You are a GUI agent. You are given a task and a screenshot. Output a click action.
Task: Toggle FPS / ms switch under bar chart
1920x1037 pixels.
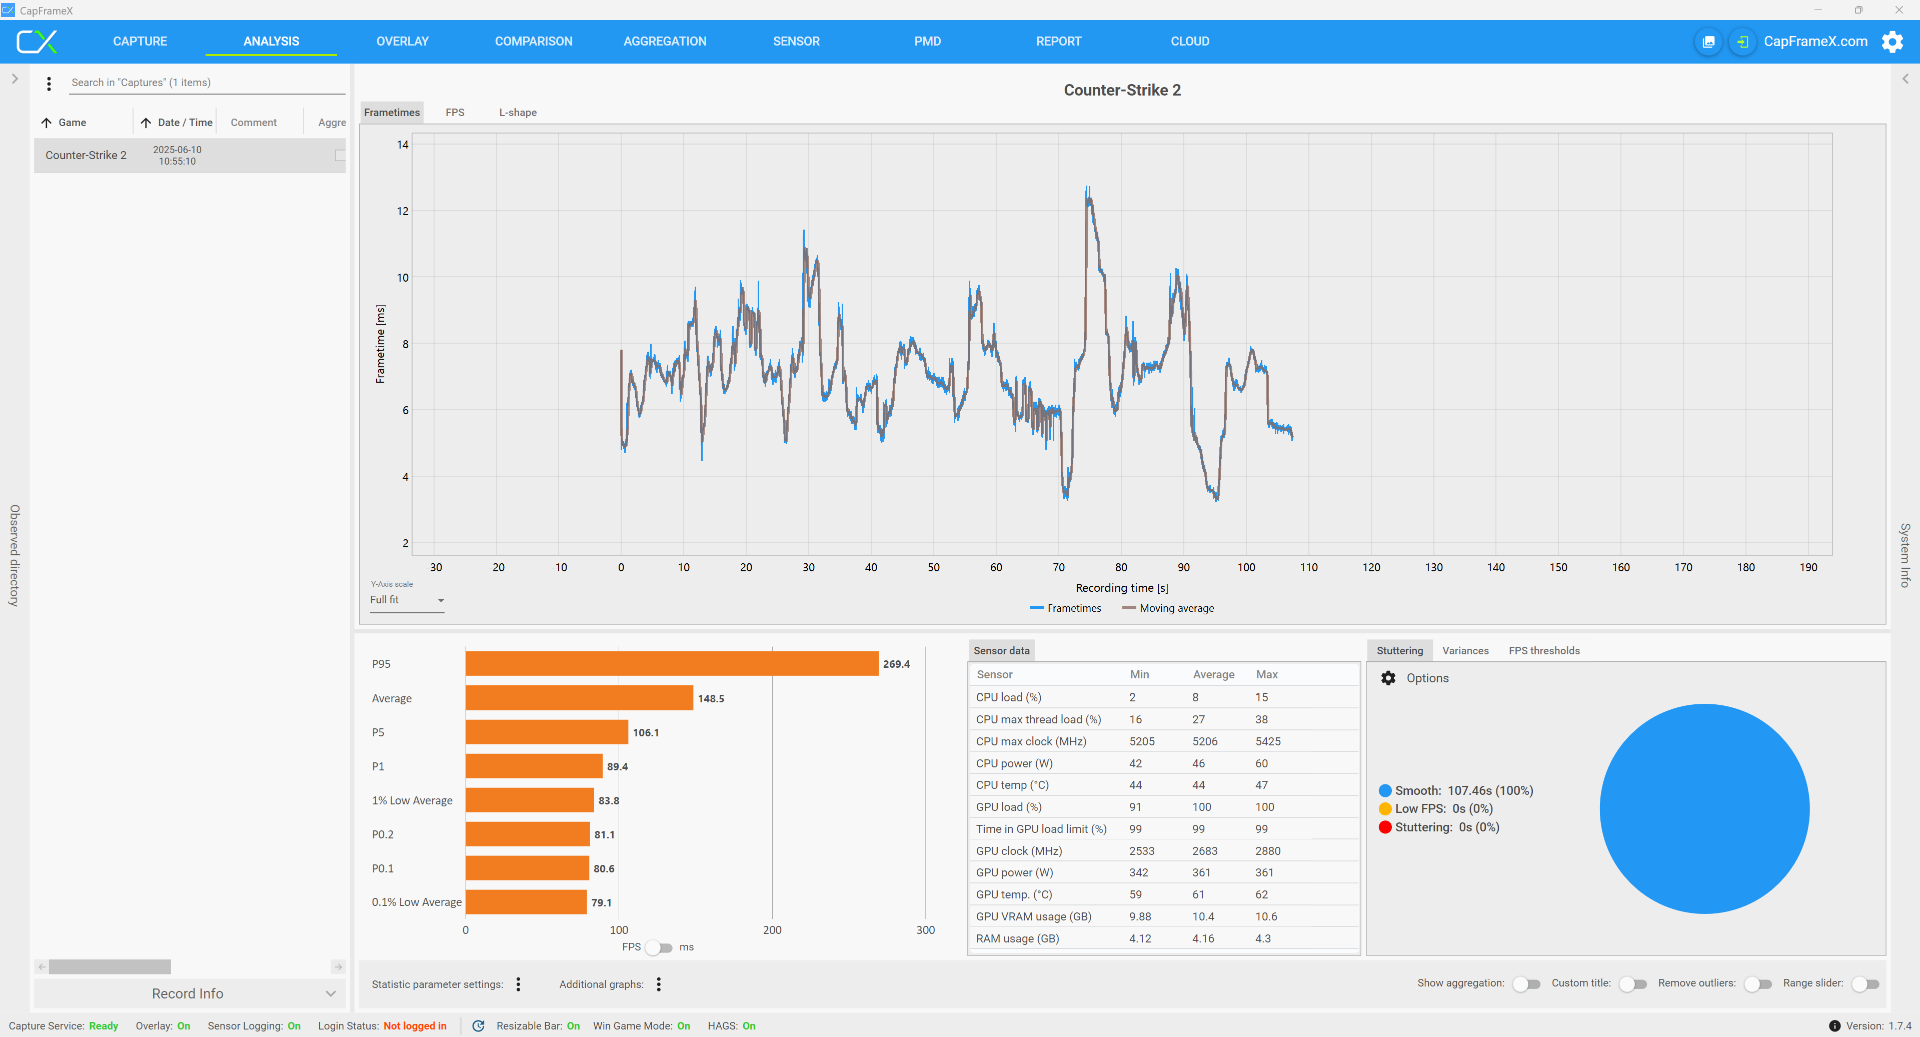click(659, 947)
